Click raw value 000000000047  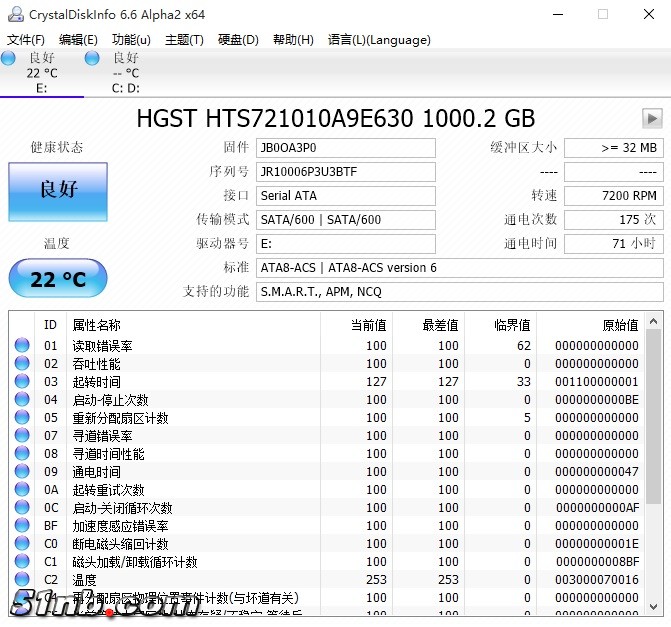click(x=597, y=471)
